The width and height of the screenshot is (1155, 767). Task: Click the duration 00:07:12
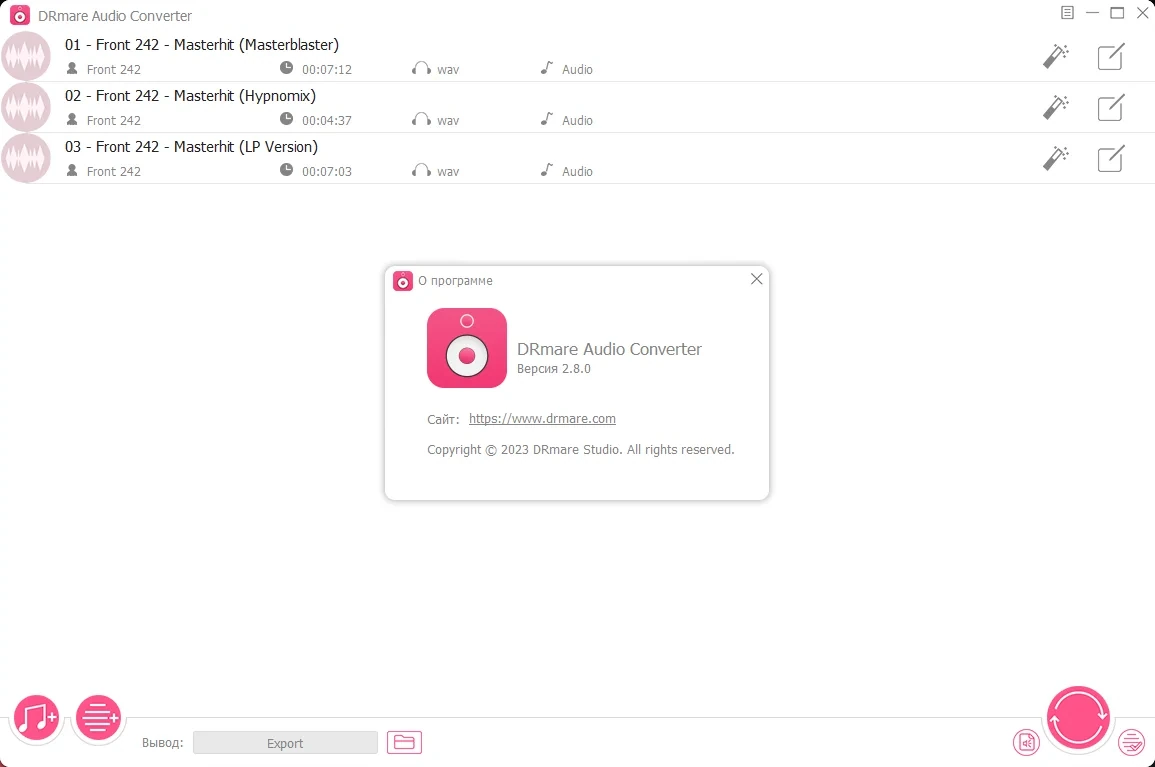[x=327, y=69]
